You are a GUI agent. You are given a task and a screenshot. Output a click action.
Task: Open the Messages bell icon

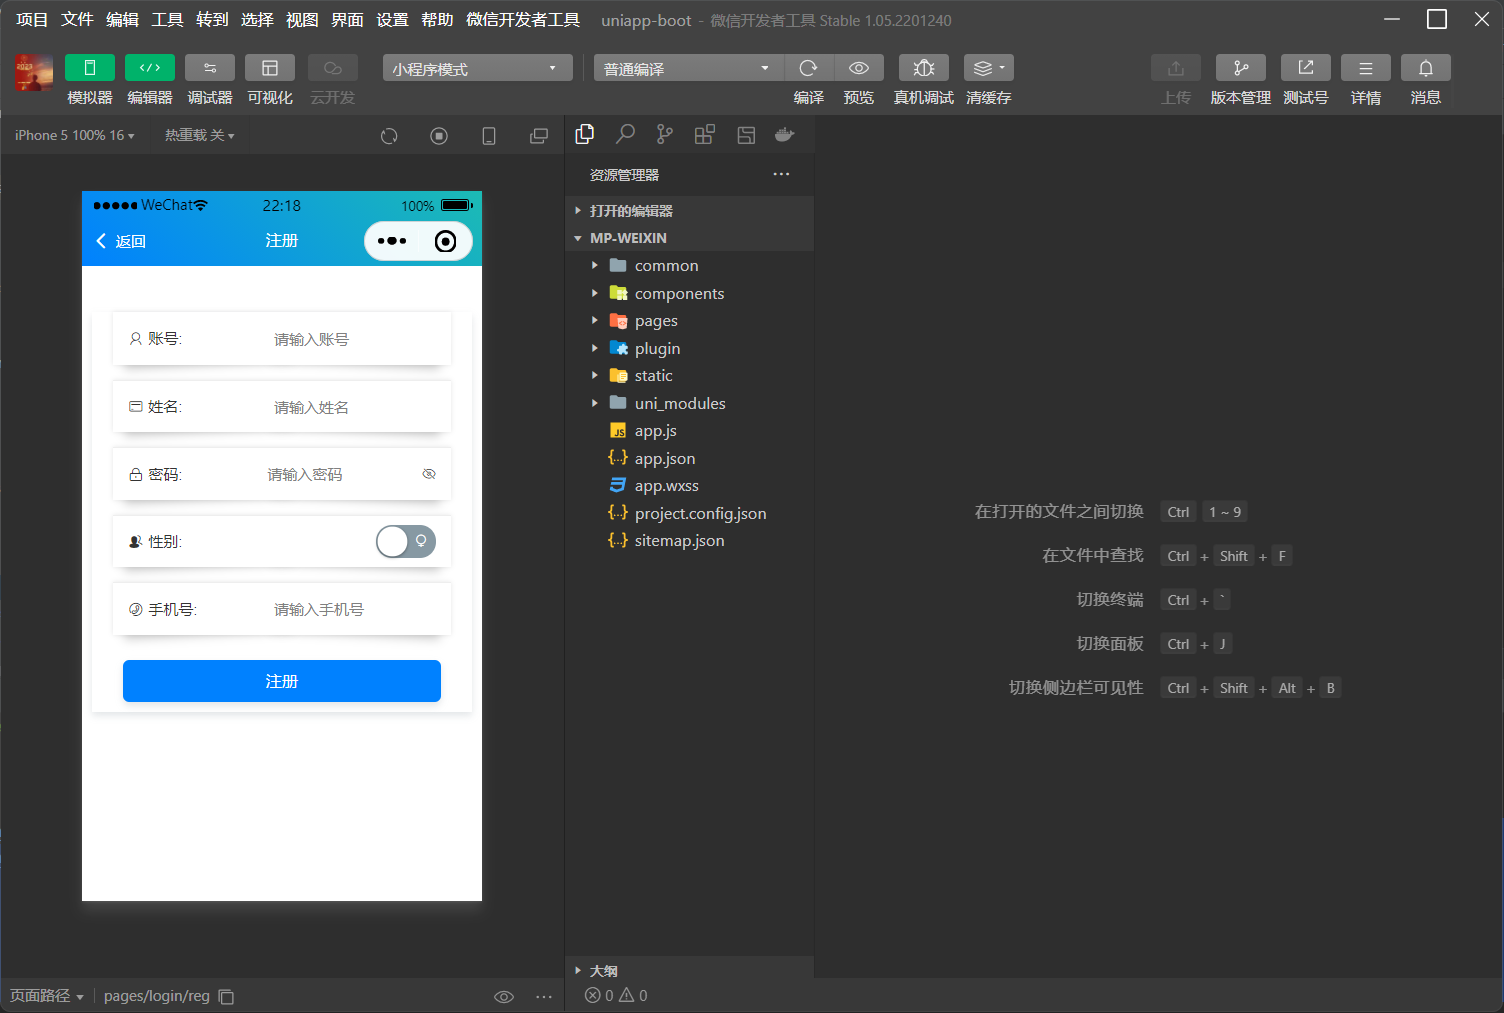tap(1426, 68)
